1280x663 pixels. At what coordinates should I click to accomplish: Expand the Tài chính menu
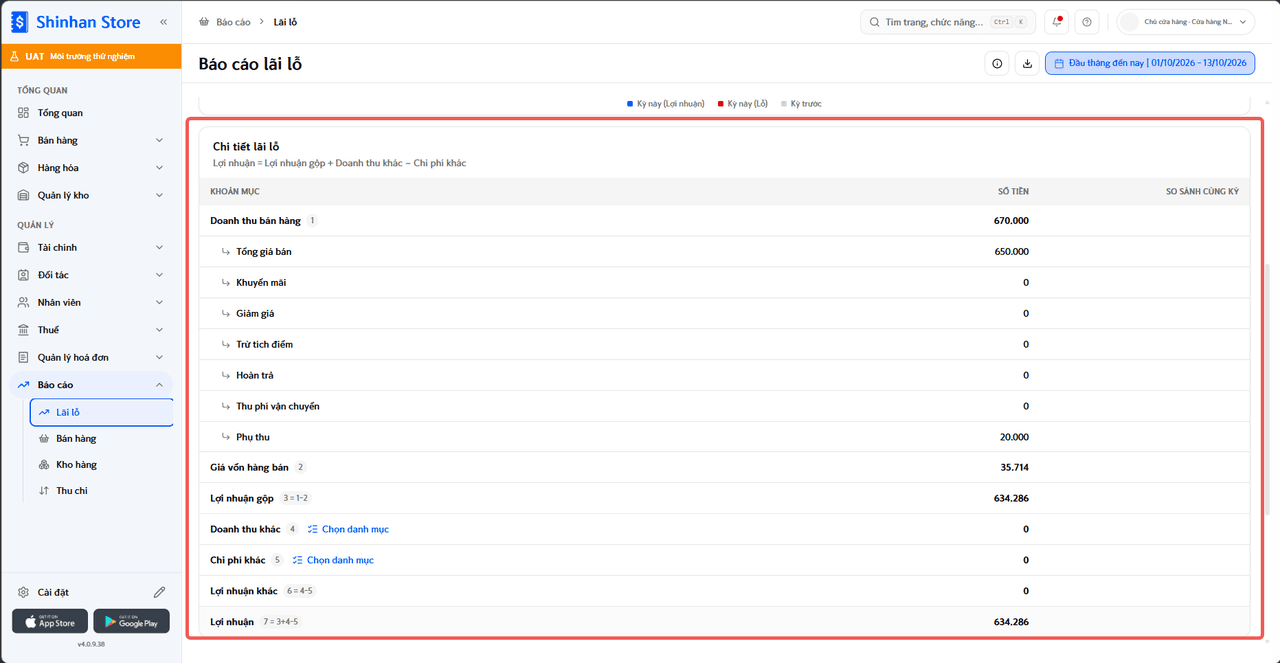coord(91,247)
